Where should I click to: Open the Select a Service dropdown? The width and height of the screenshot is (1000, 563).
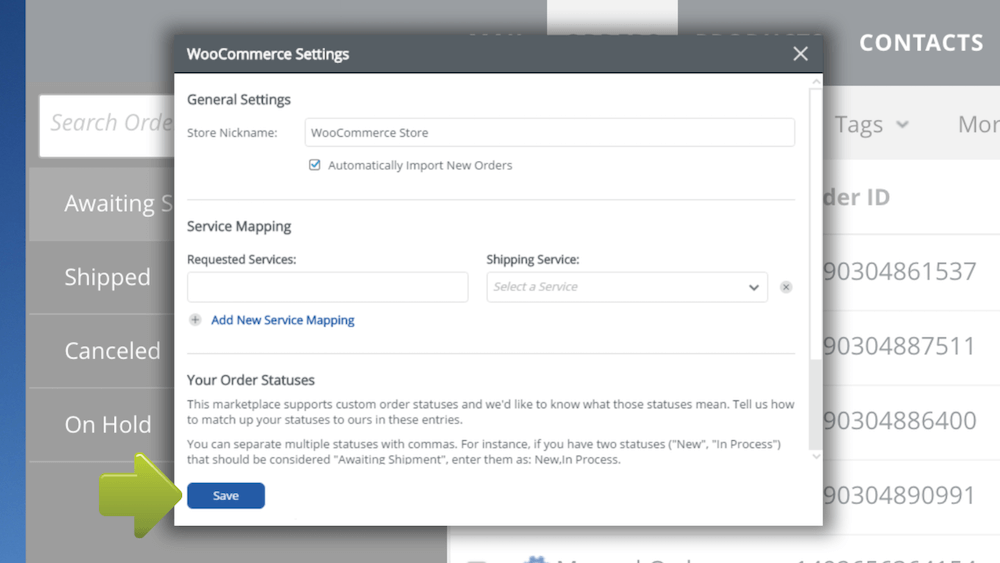627,287
